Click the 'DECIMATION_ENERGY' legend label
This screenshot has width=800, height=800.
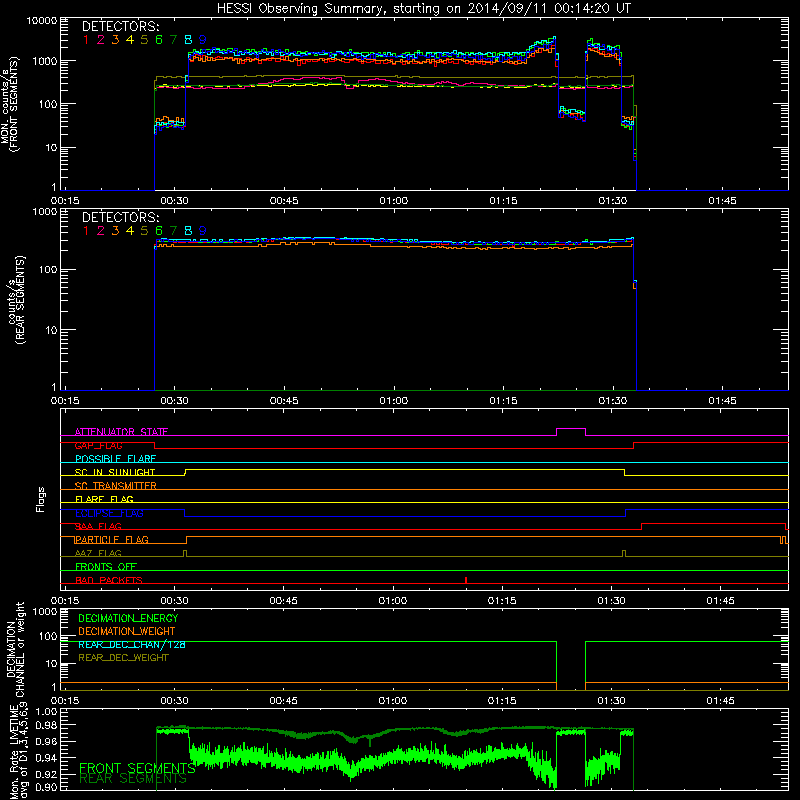click(128, 618)
